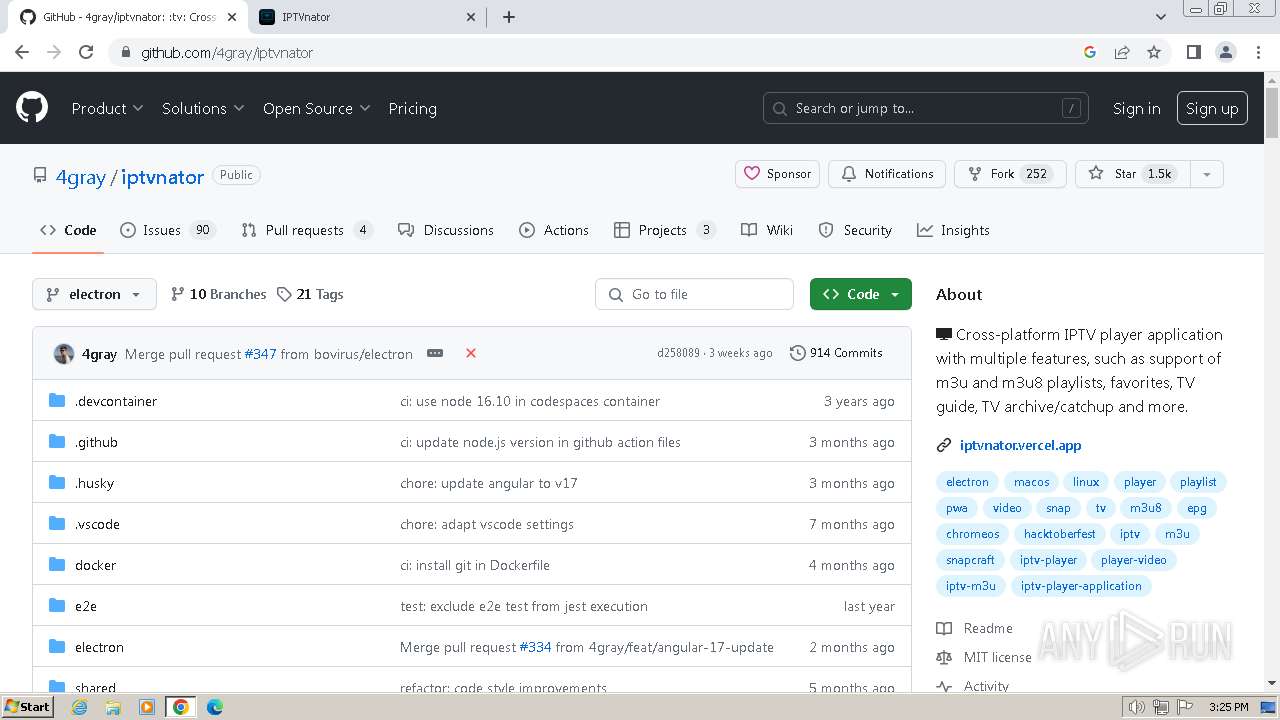Viewport: 1280px width, 720px height.
Task: Open the green Code dropdown button
Action: tap(861, 294)
